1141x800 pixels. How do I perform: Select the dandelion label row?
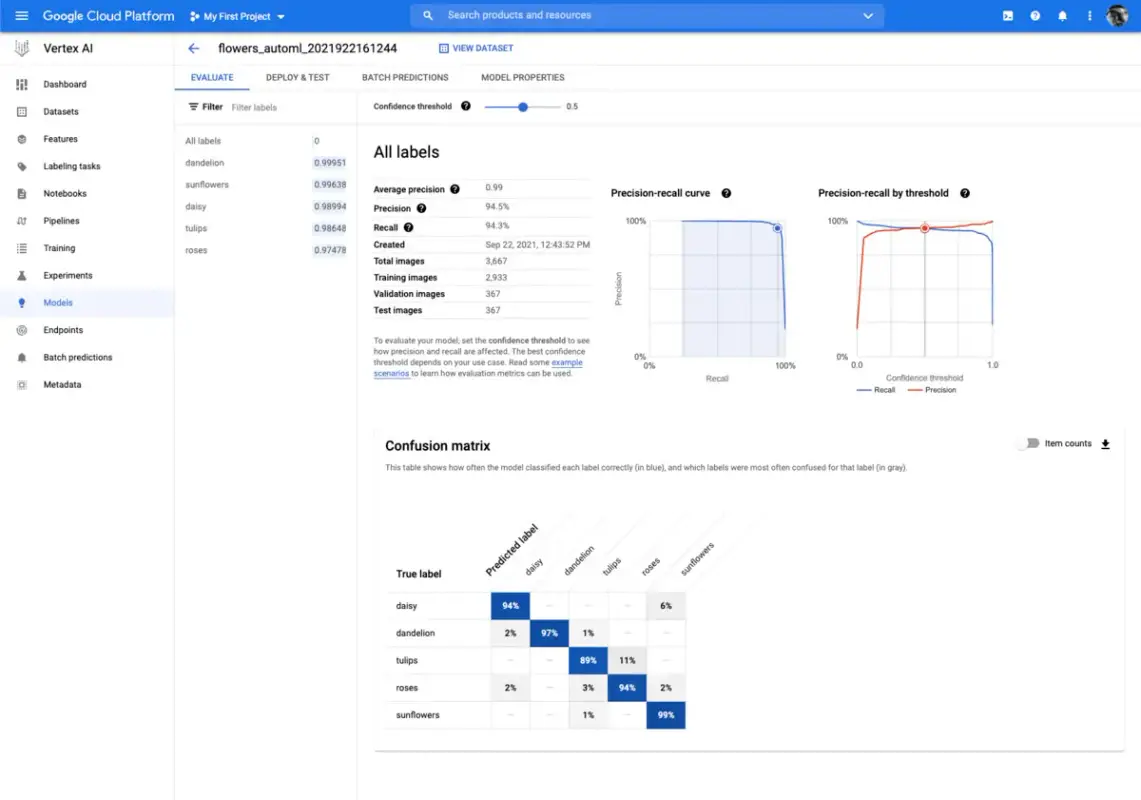pos(265,163)
